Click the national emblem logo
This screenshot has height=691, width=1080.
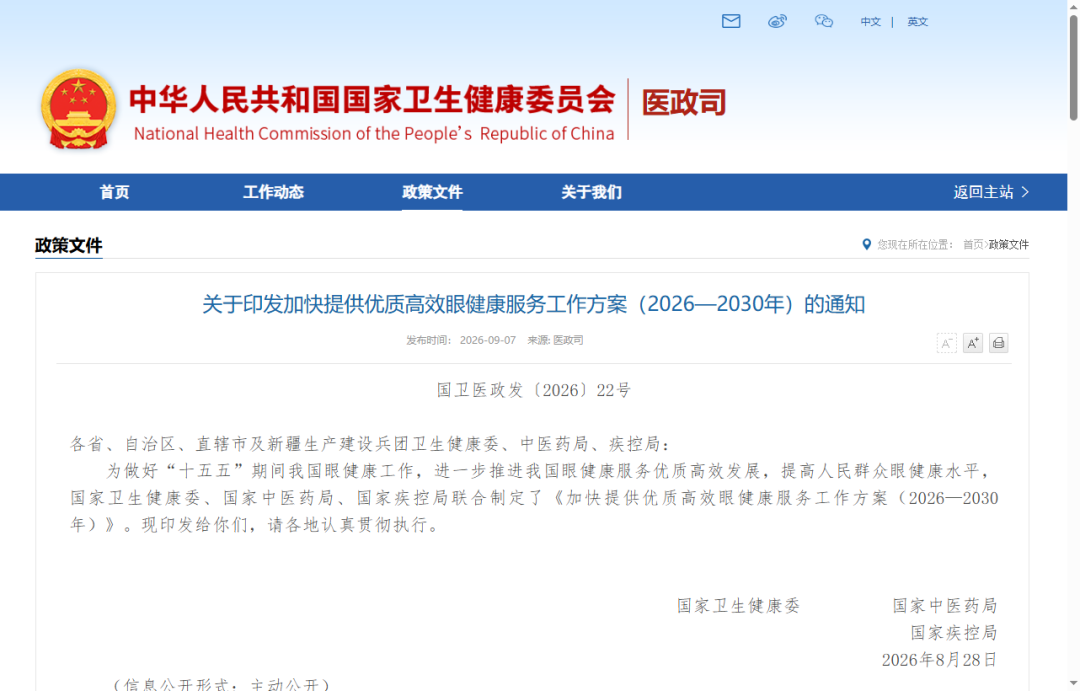[x=79, y=109]
